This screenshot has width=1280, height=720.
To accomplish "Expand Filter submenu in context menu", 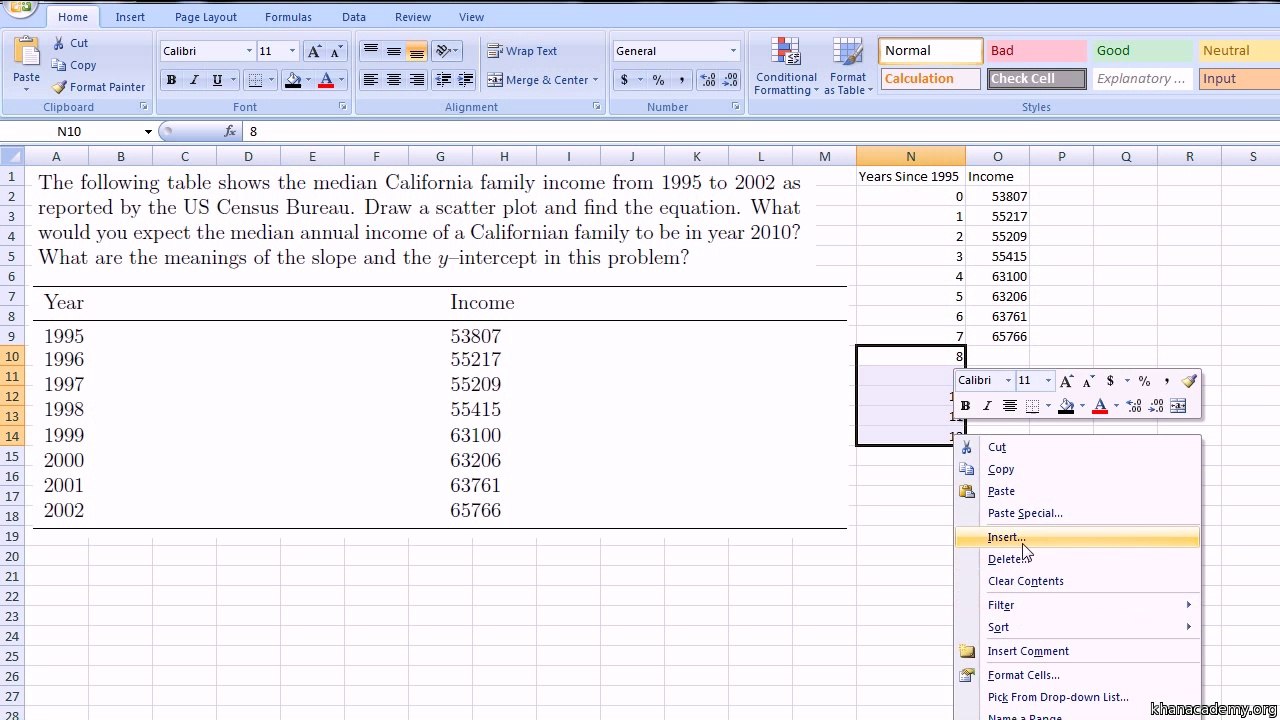I will point(1189,605).
